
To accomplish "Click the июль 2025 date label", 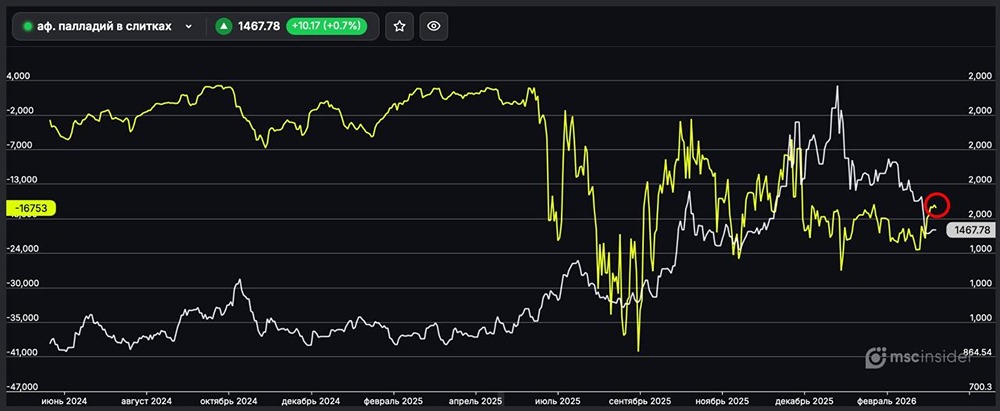I will 558,401.
